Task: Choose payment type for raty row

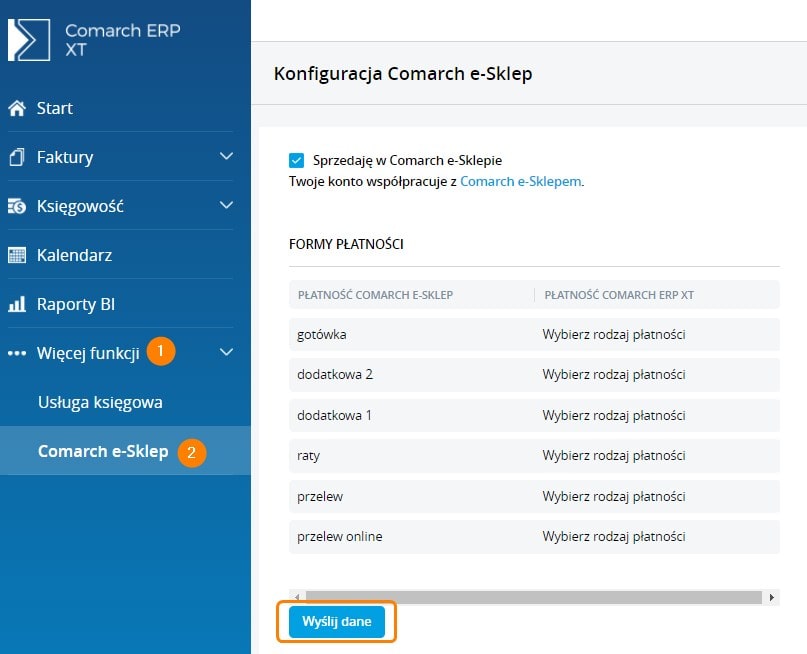Action: point(613,455)
